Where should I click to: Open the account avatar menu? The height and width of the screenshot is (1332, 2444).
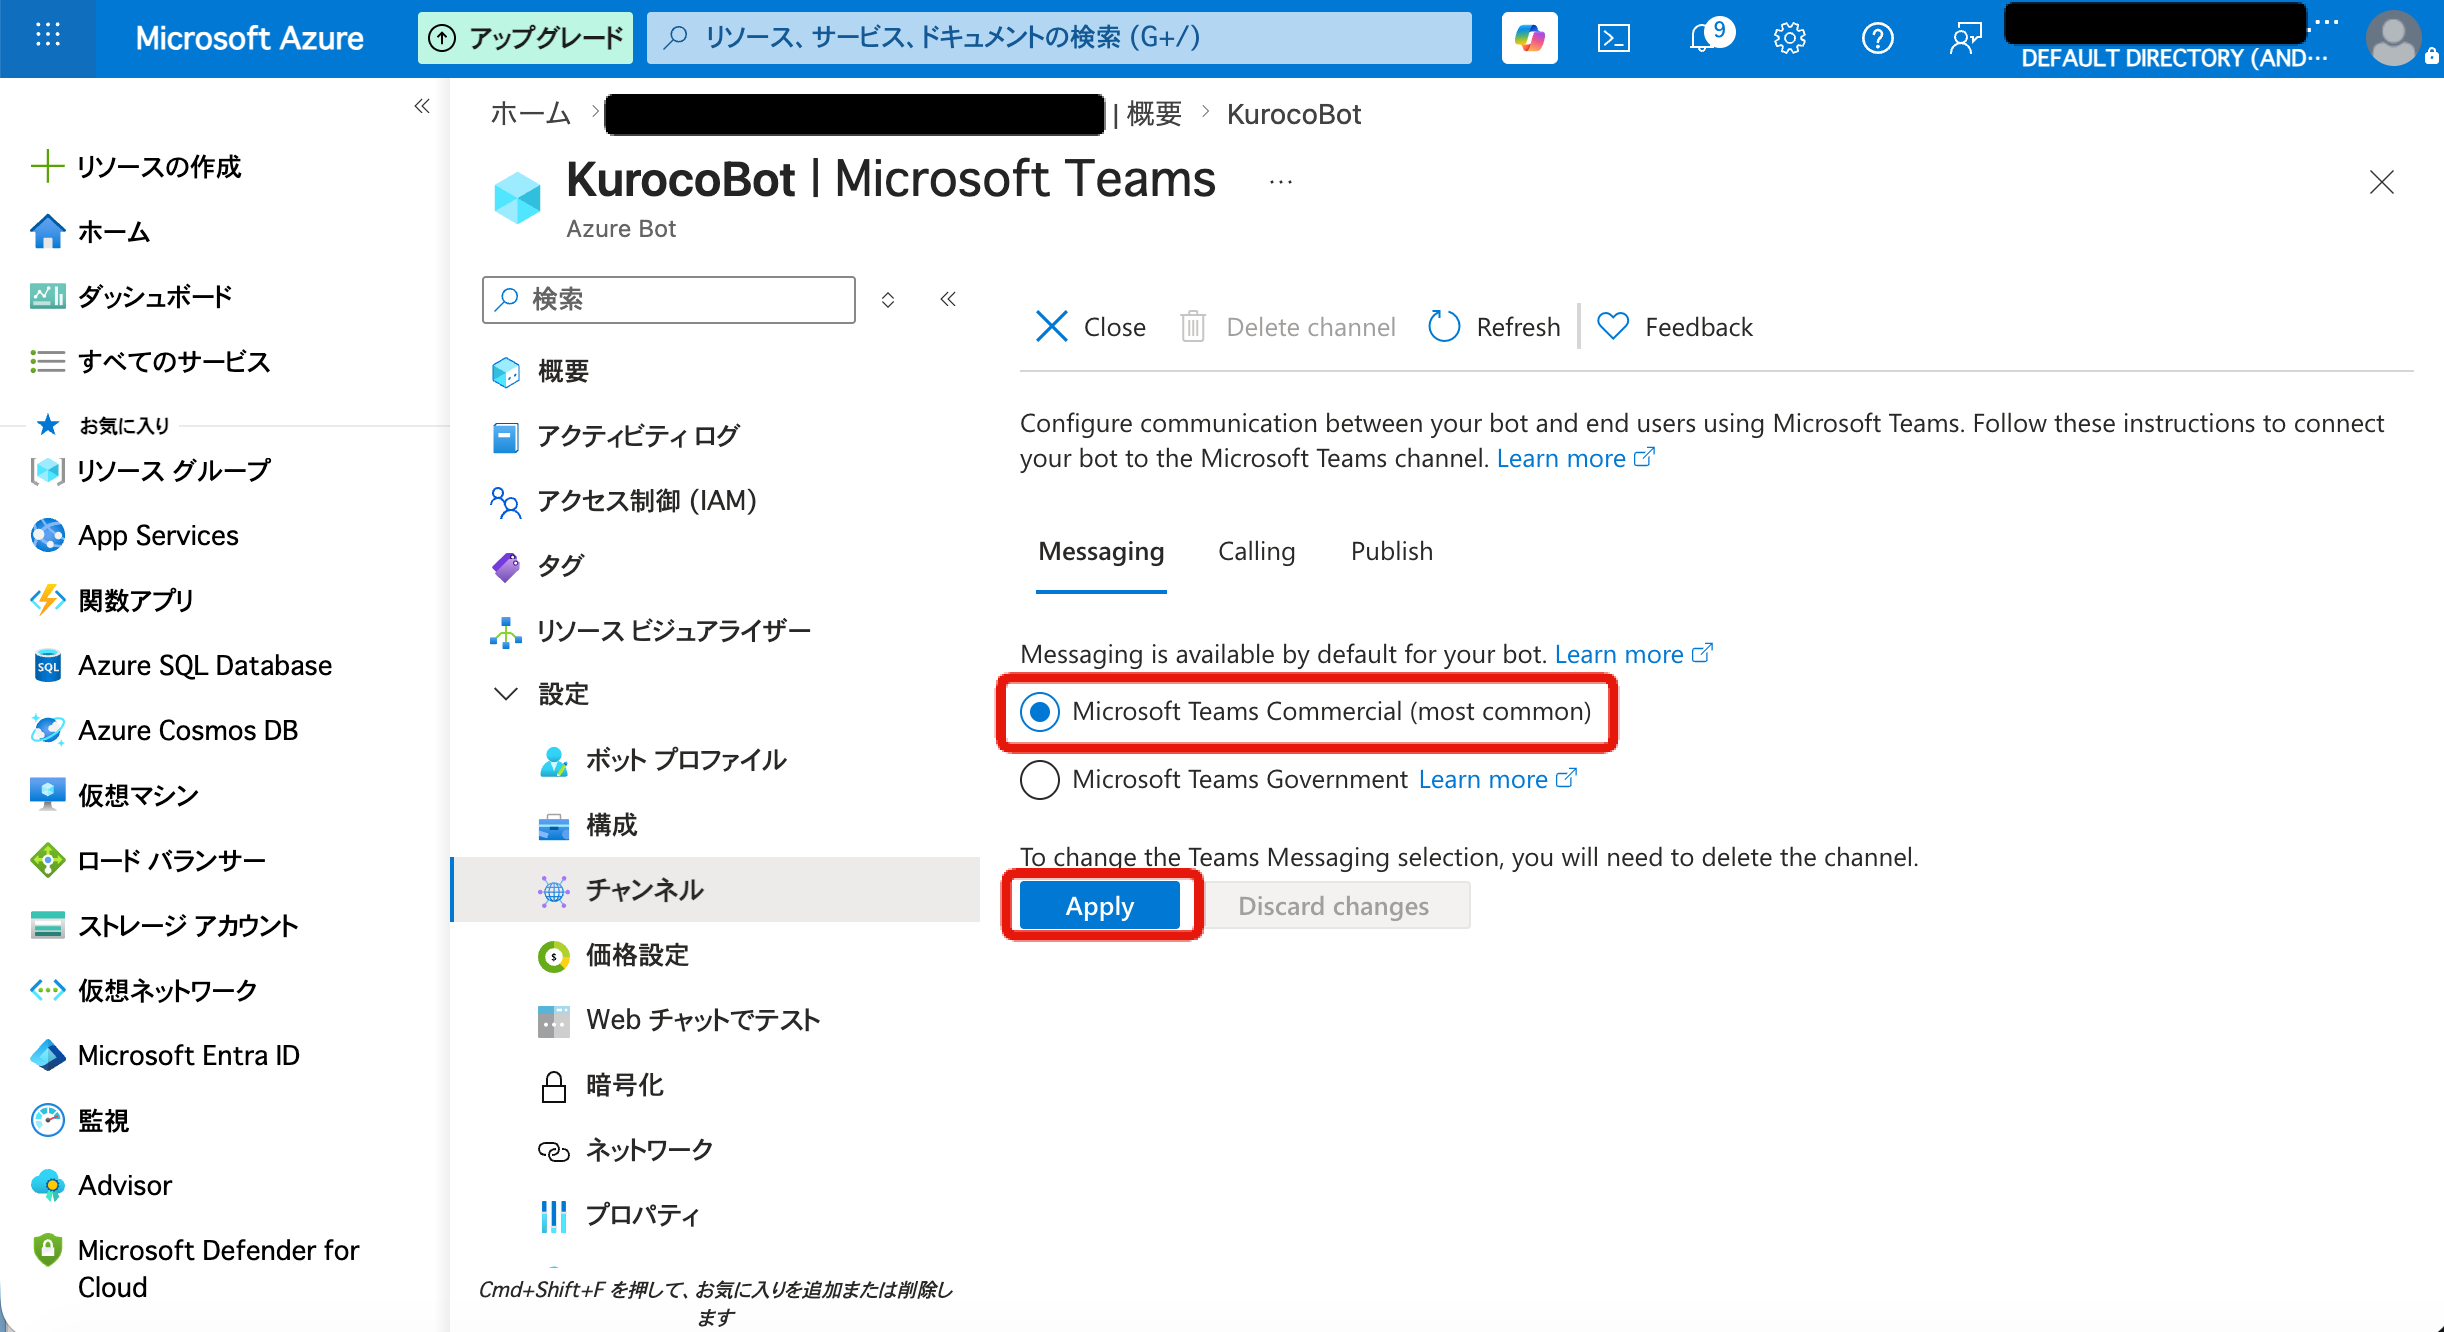[2394, 38]
